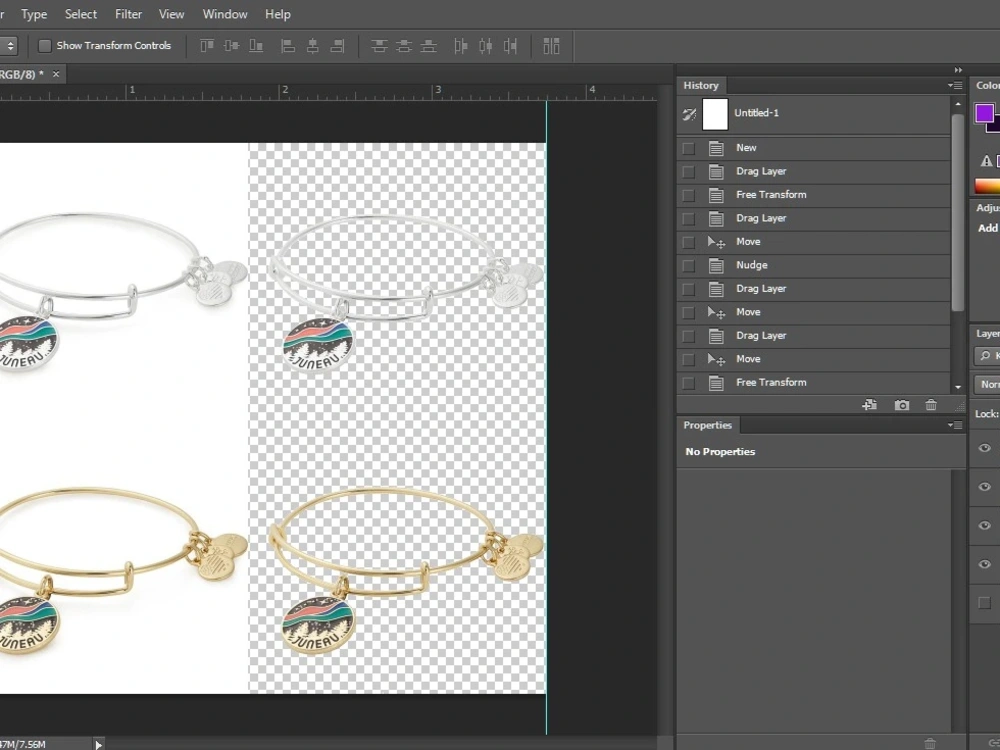This screenshot has height=750, width=1000.
Task: Click the Distribute horizontal centers icon
Action: pyautogui.click(x=485, y=46)
